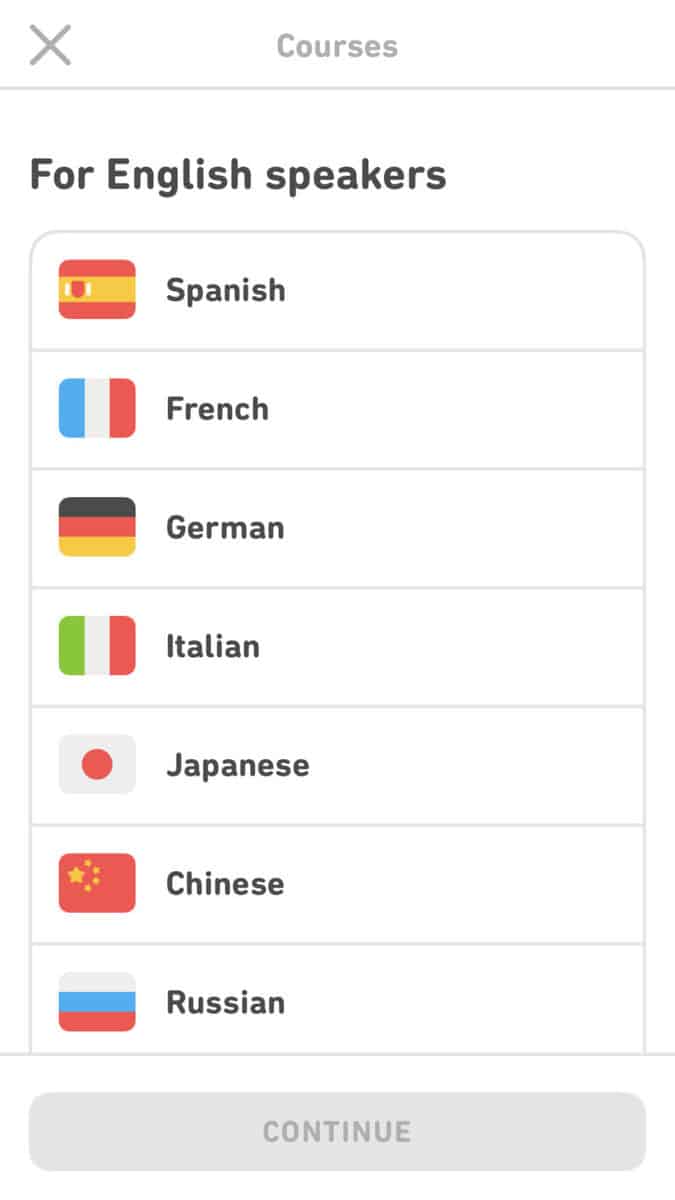Click the Chinese flag icon

[x=97, y=883]
